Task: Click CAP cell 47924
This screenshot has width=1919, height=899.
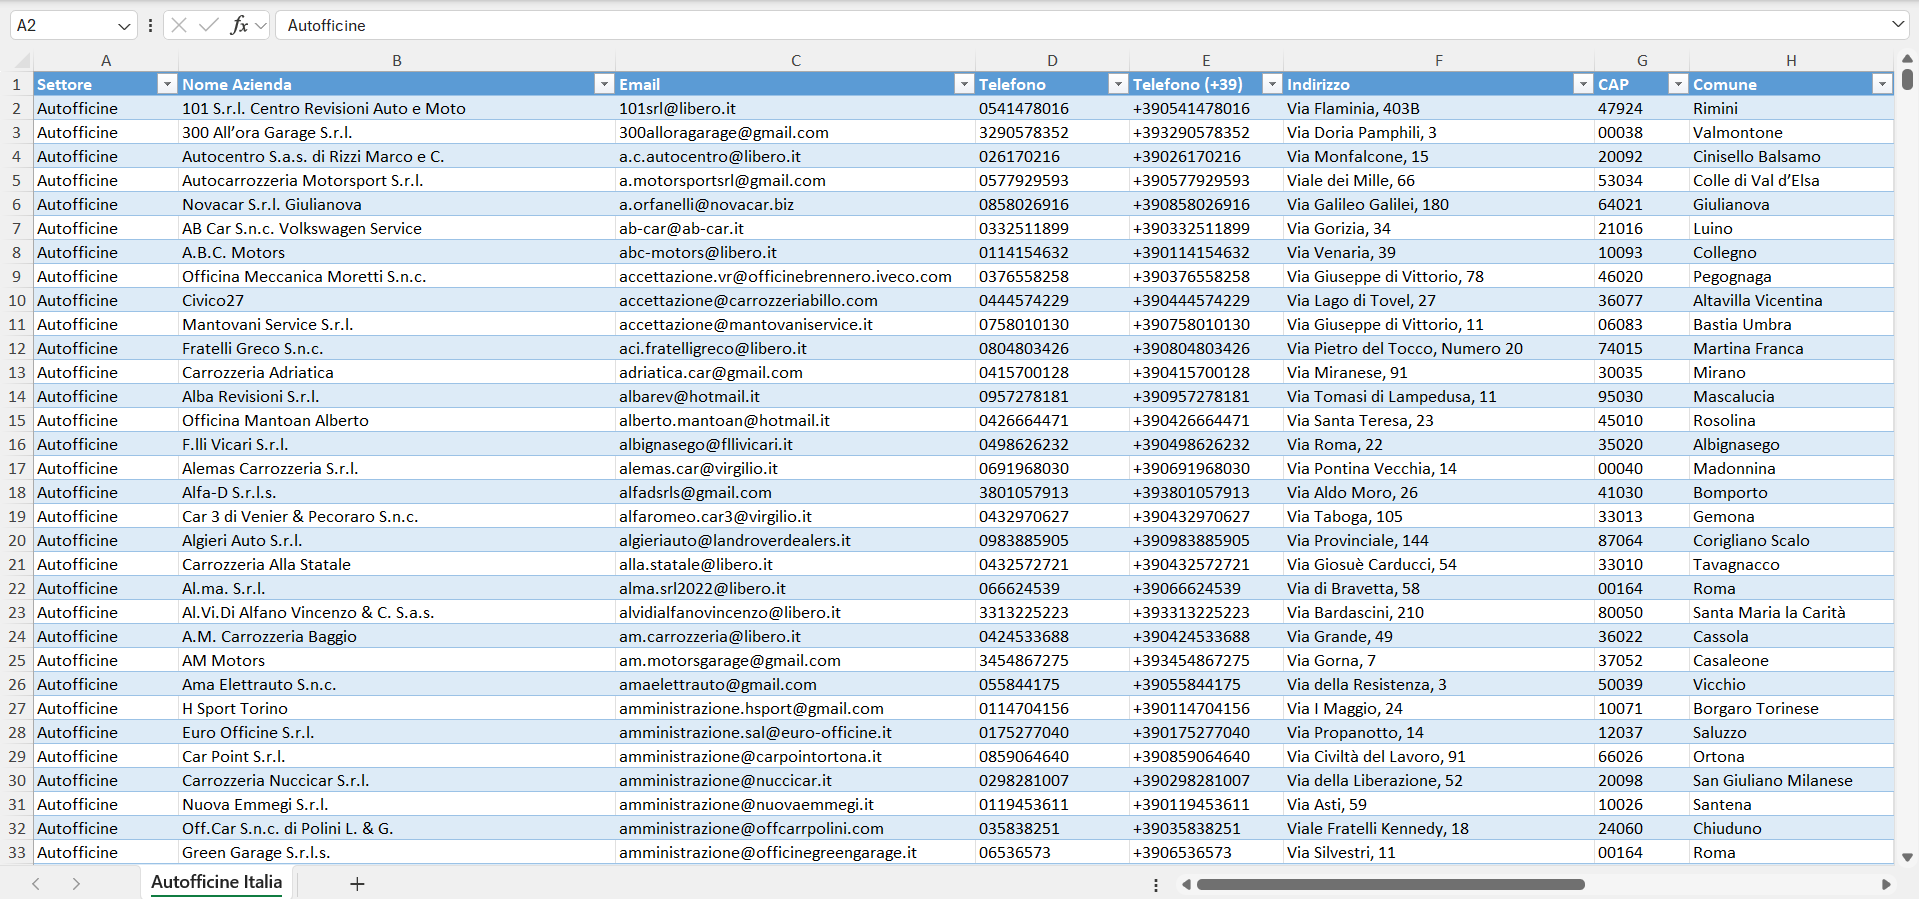Action: click(x=1642, y=108)
